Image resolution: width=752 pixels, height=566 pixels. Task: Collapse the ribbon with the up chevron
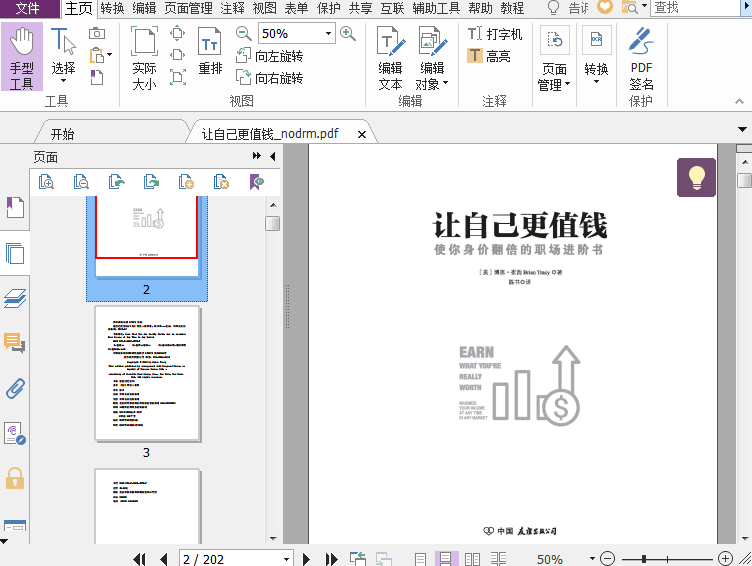click(739, 101)
